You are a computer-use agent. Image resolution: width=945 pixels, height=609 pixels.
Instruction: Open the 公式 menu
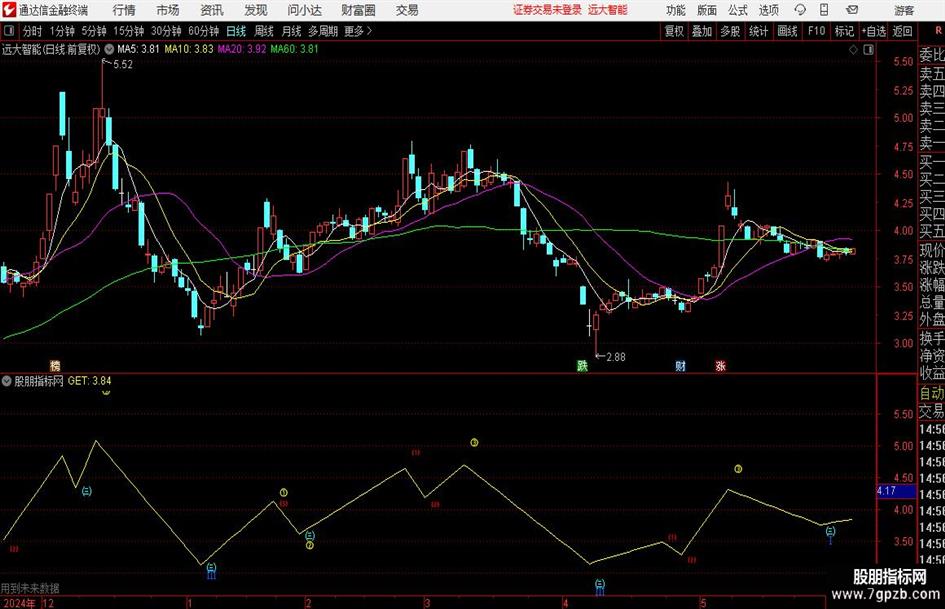(738, 10)
